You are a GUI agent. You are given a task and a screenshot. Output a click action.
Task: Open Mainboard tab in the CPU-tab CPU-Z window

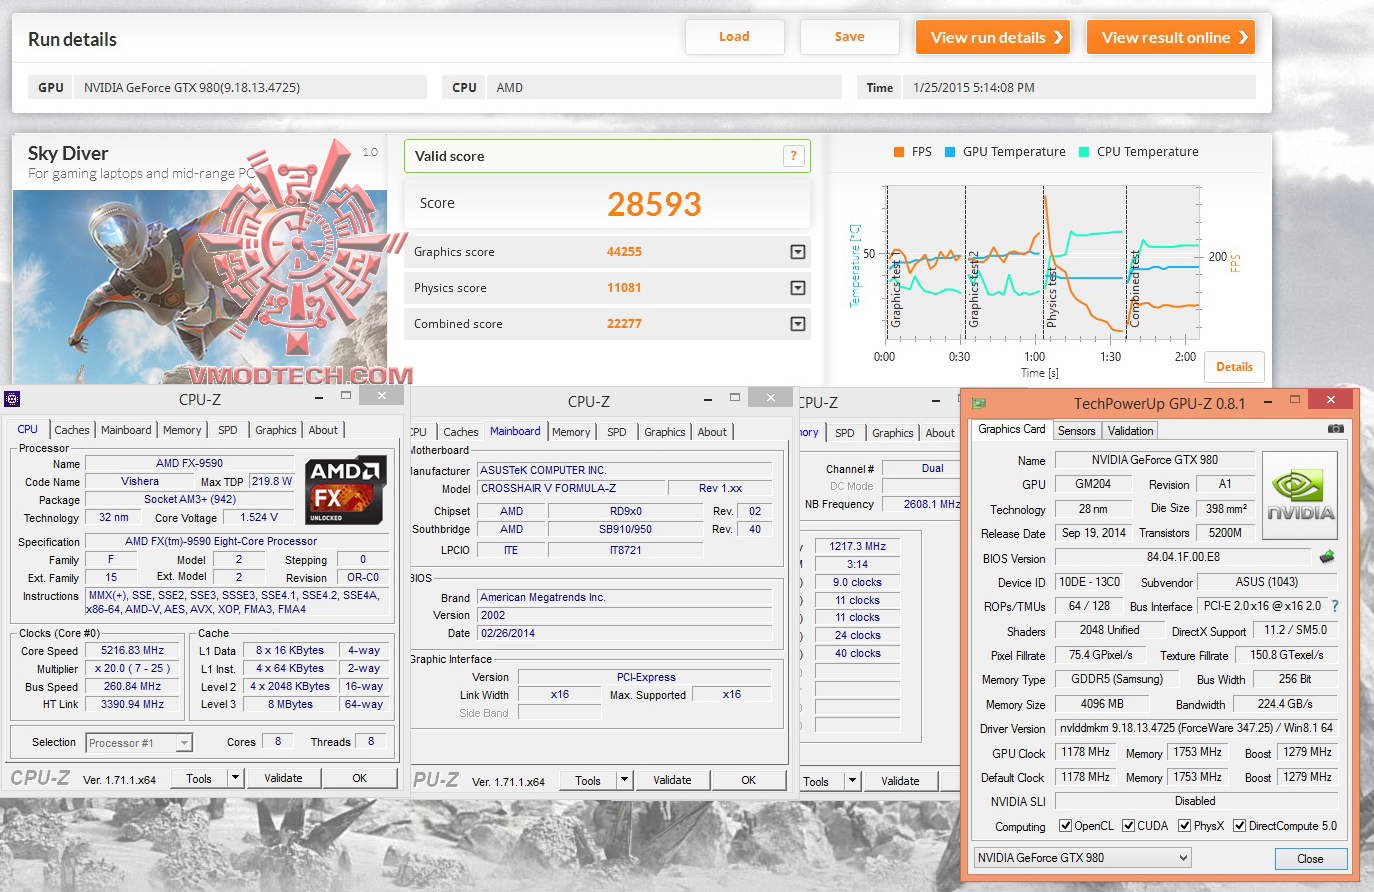pyautogui.click(x=126, y=430)
